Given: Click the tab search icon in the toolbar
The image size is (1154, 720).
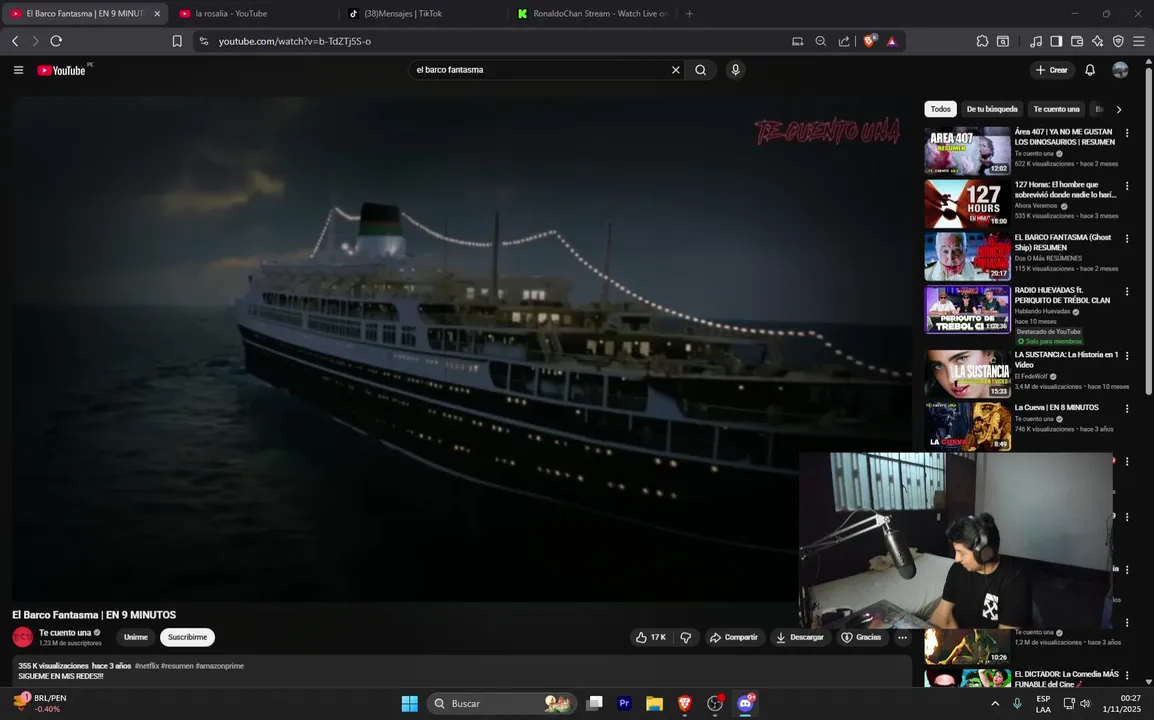Looking at the screenshot, I should (1002, 41).
